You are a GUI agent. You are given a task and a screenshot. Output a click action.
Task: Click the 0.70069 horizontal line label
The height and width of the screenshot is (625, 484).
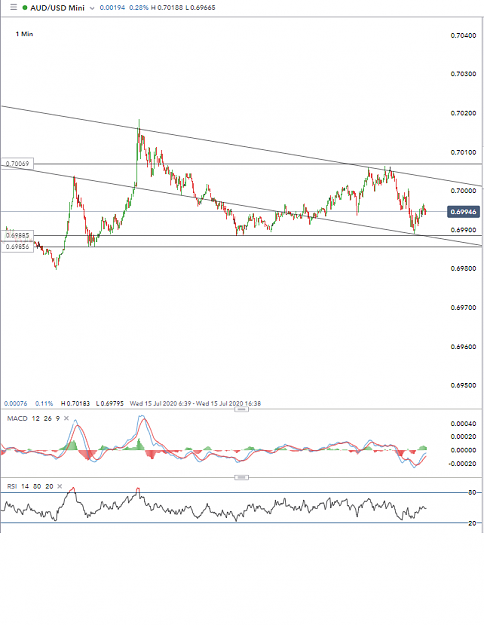pos(18,163)
